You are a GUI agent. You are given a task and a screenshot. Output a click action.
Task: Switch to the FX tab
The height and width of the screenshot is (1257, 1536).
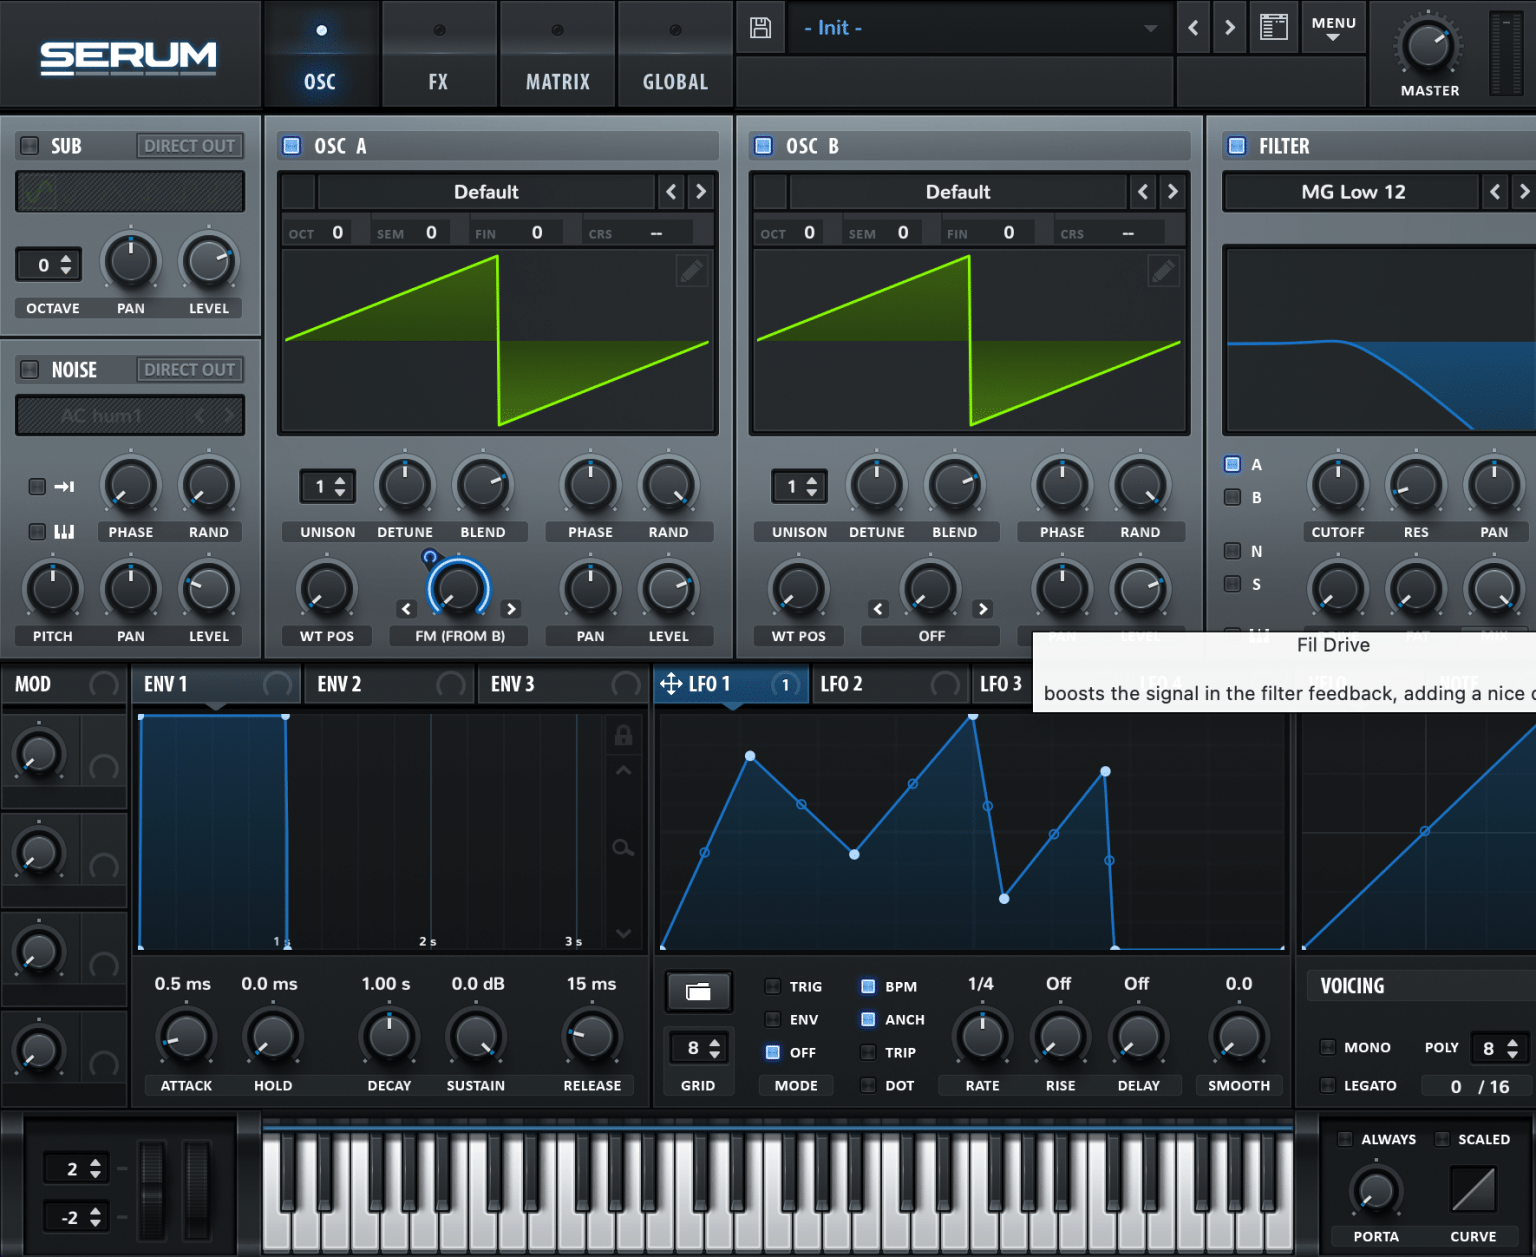439,55
